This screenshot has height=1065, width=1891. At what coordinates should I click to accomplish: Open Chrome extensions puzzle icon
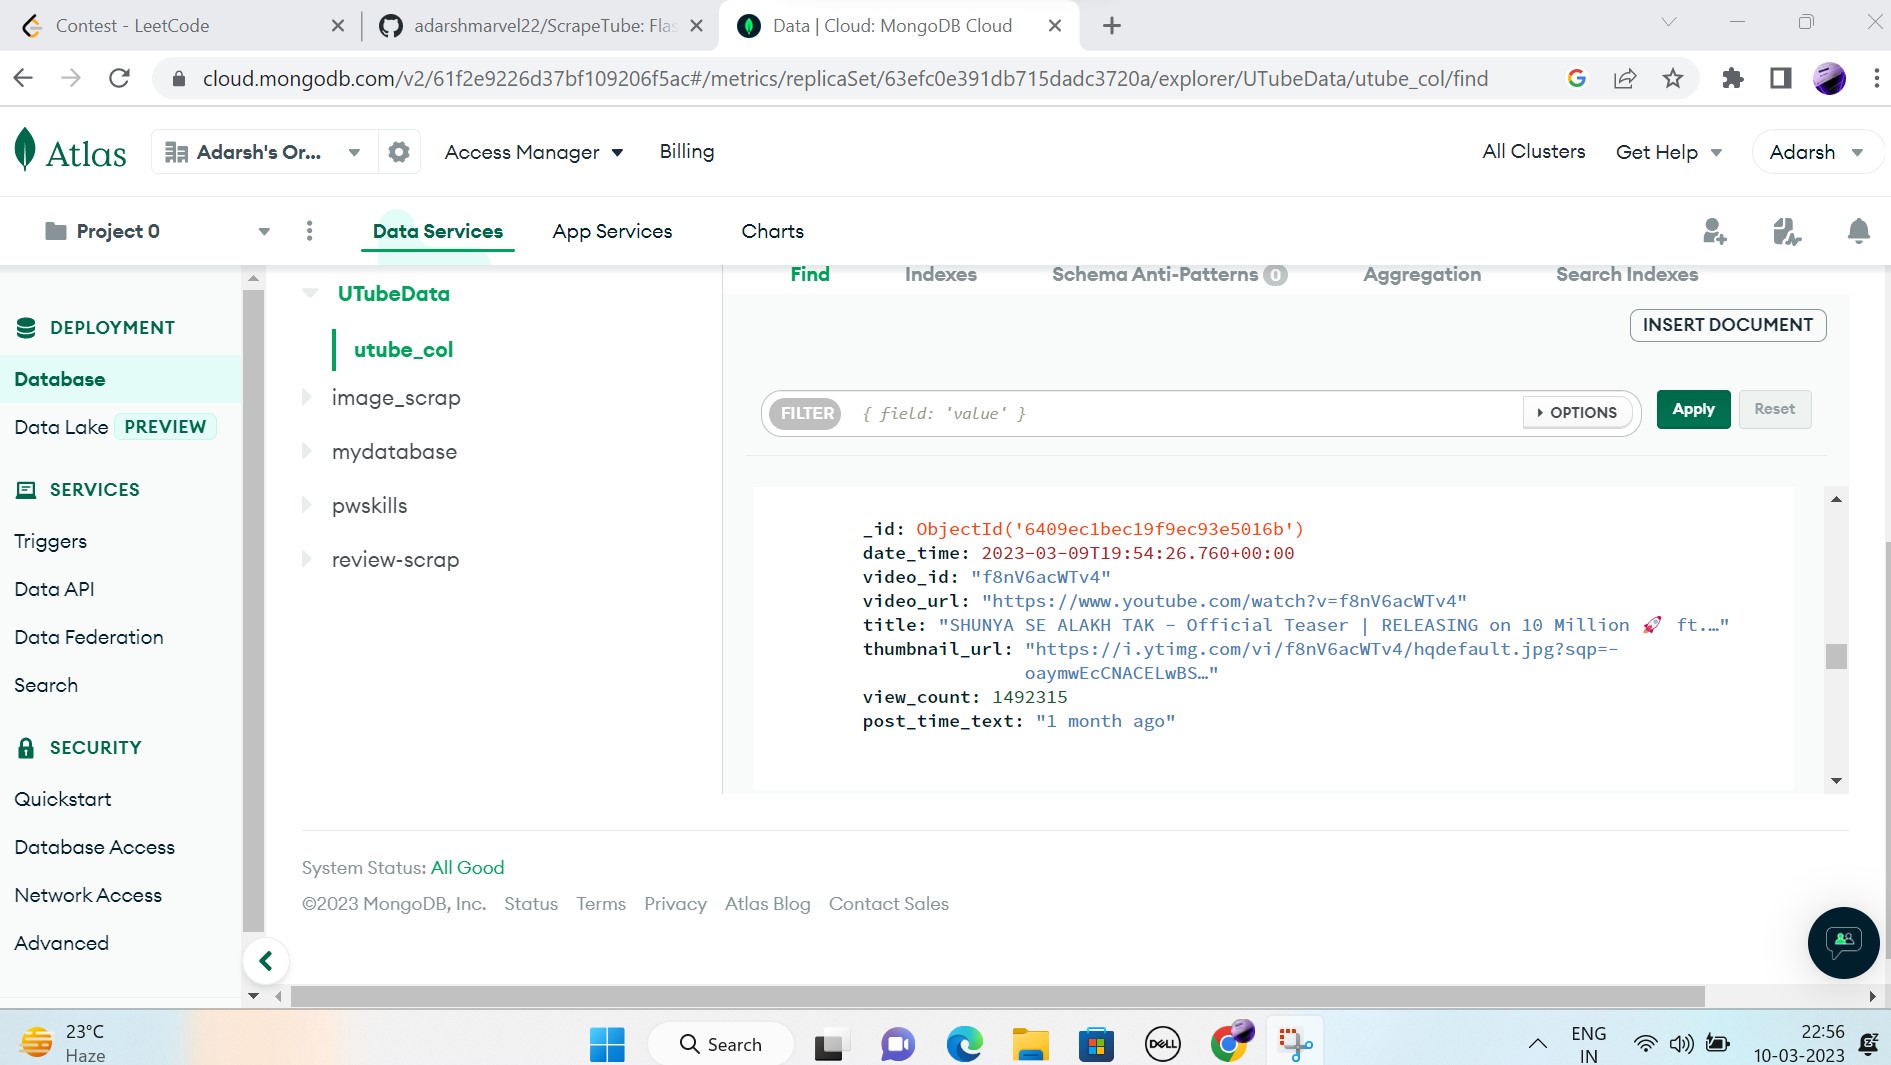click(x=1733, y=78)
